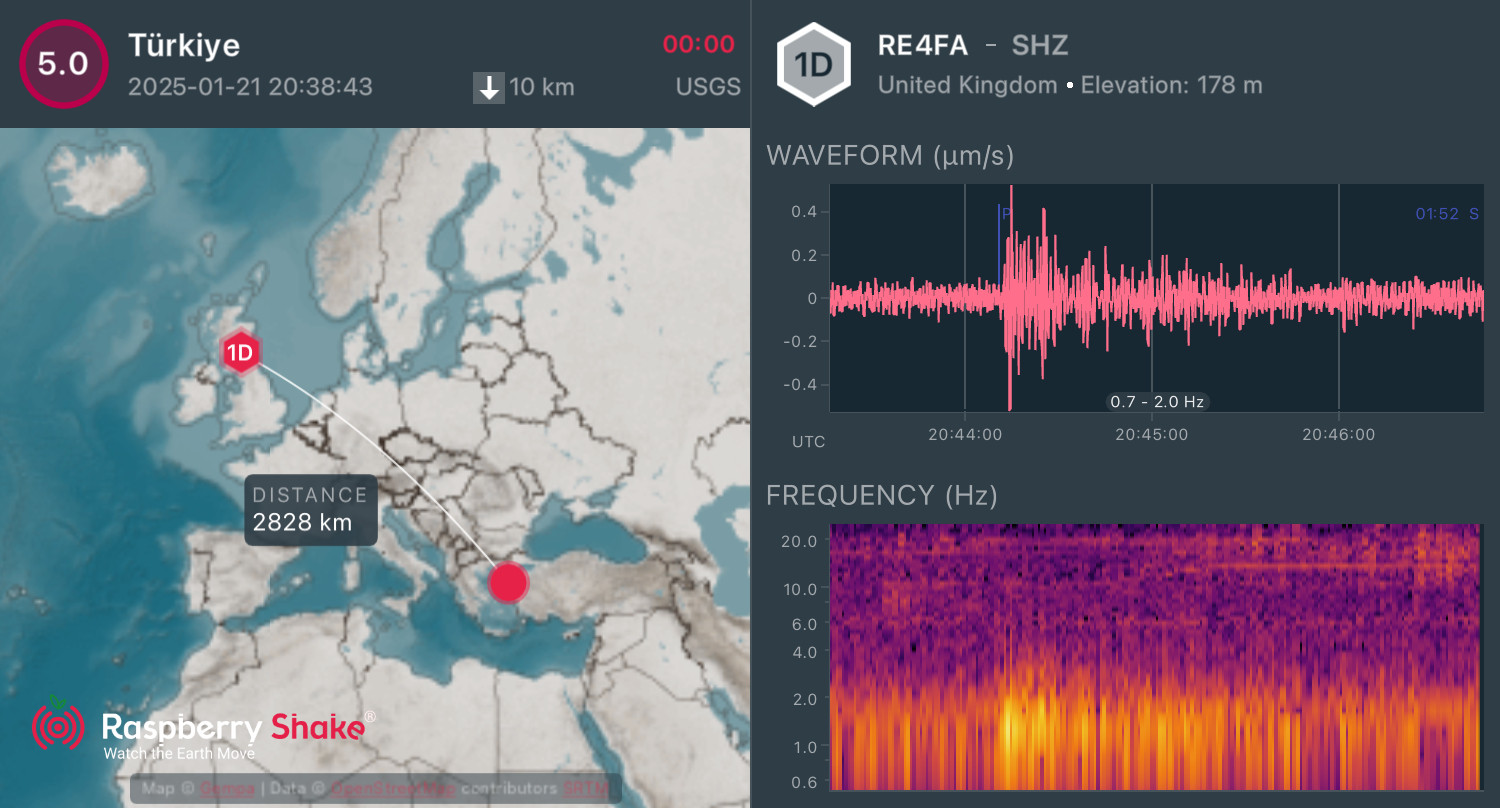Click the 2025-01-21 20:38:43 timestamp

(x=250, y=87)
